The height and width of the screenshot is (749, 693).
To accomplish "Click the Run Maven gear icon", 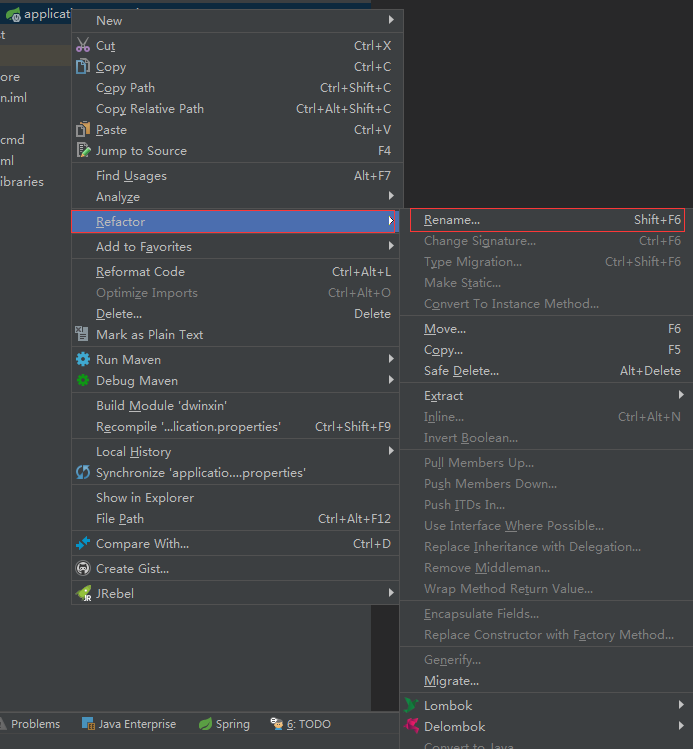I will click(83, 360).
